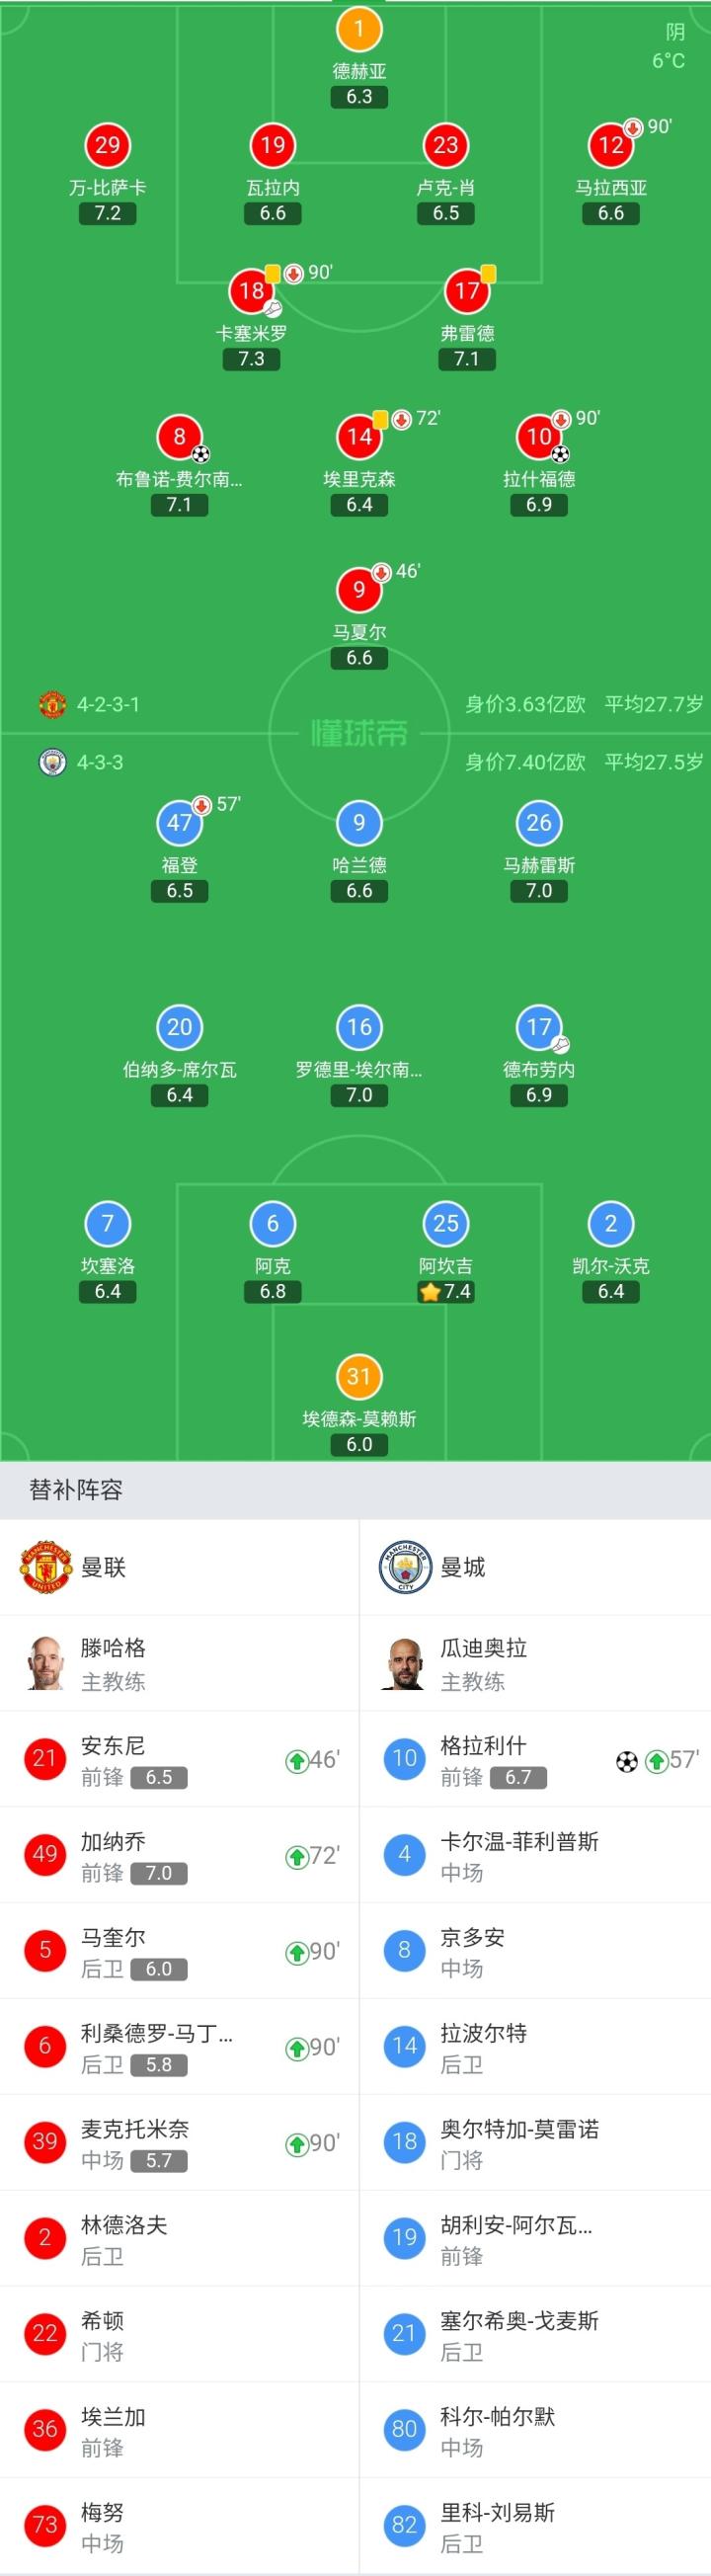The image size is (711, 2576).
Task: Tap Ederson's orange number 31 icon
Action: coord(359,1376)
